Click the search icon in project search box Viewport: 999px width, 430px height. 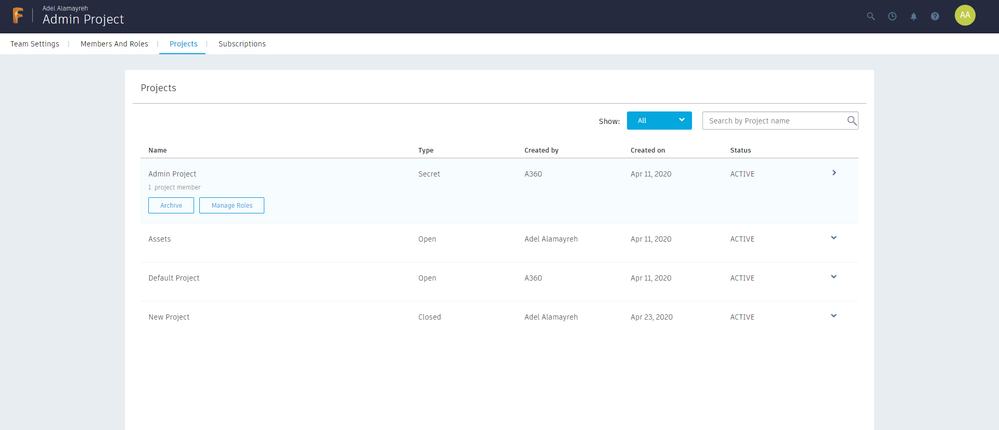click(851, 120)
